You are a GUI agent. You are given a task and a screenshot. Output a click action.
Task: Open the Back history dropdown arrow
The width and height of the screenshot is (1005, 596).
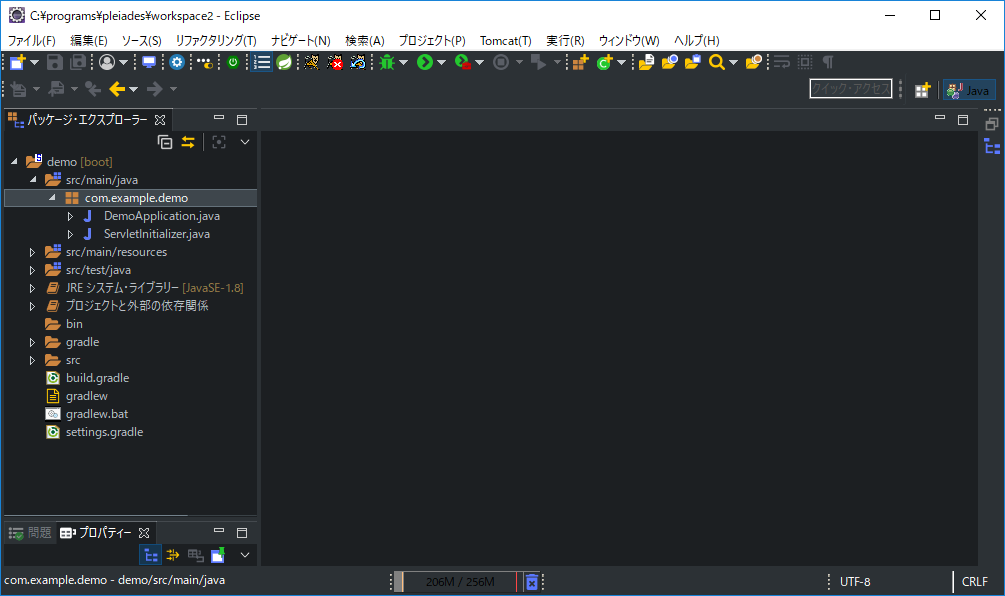click(x=133, y=89)
